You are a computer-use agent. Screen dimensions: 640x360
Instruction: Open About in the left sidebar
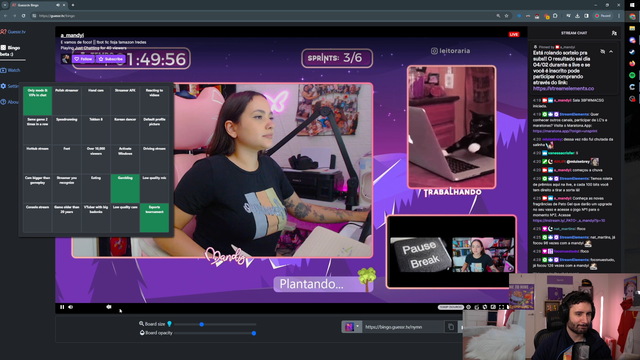point(10,102)
